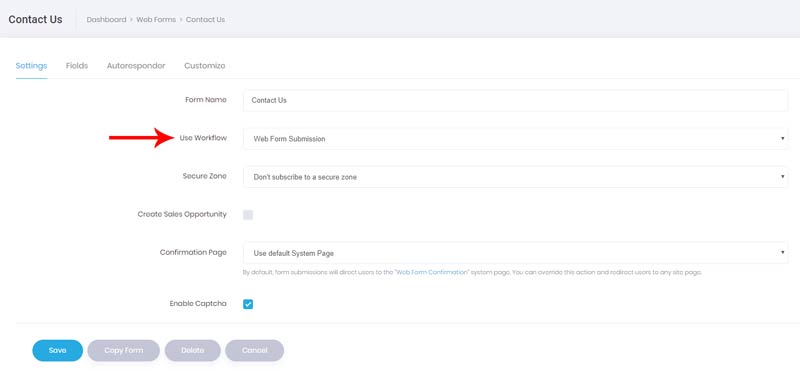This screenshot has width=800, height=371.
Task: Go to the Customize tab
Action: (x=205, y=66)
